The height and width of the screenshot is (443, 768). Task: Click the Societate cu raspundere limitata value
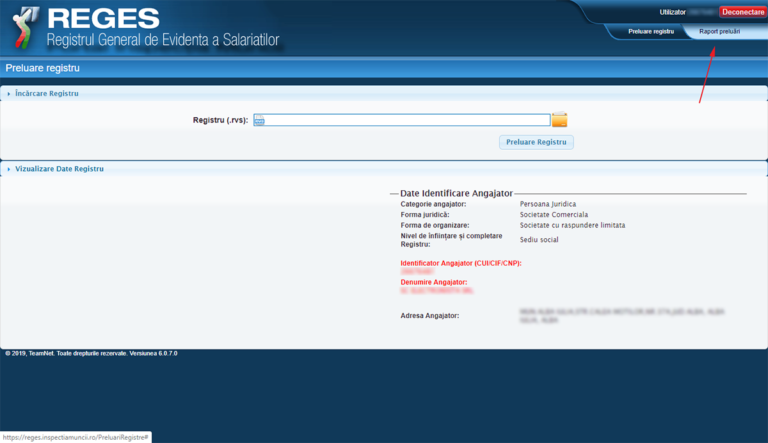pos(572,225)
